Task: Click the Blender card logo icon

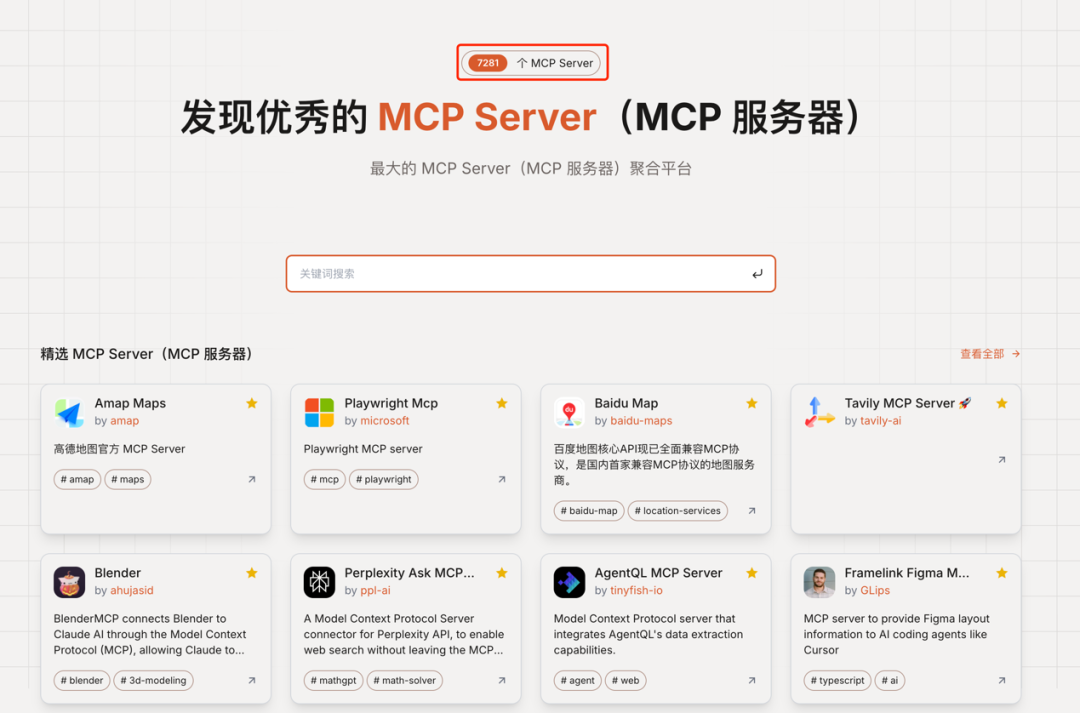Action: coord(70,582)
